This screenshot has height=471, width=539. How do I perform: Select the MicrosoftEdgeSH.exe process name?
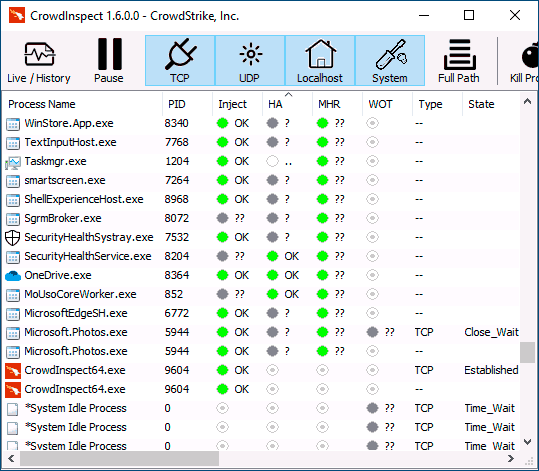pos(76,313)
